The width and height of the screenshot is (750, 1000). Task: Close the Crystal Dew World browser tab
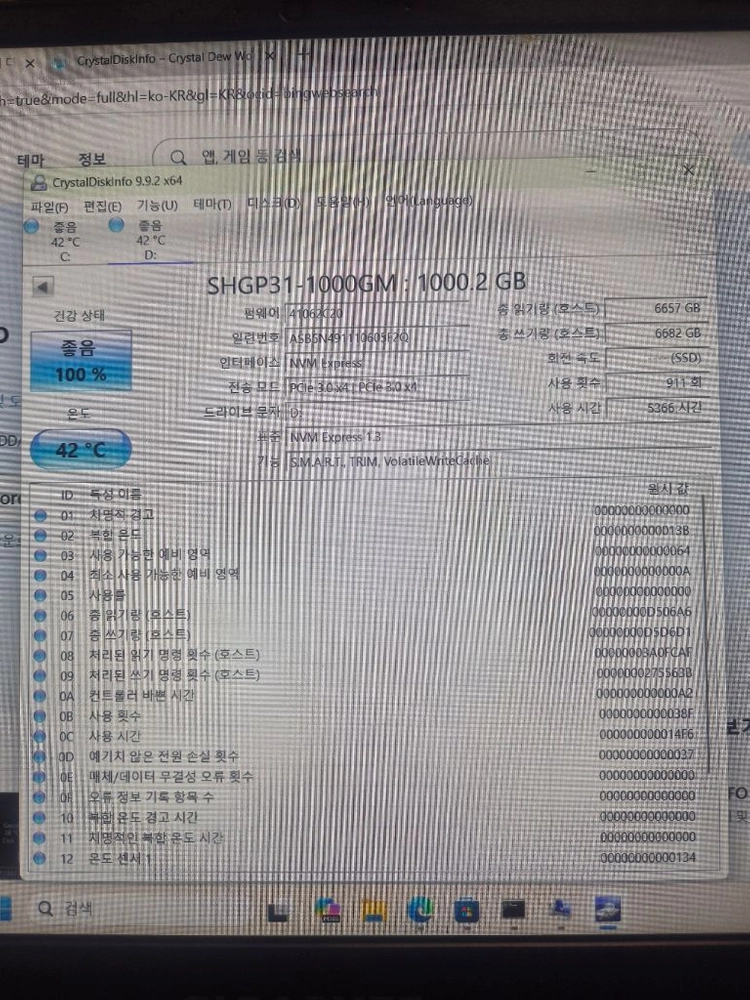pos(270,56)
